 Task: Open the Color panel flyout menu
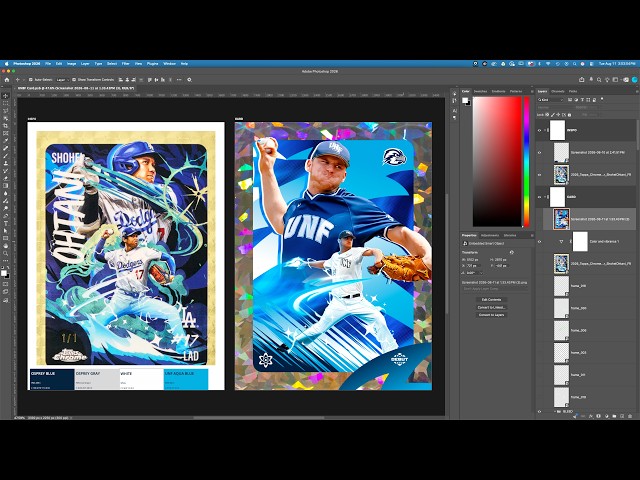click(531, 91)
